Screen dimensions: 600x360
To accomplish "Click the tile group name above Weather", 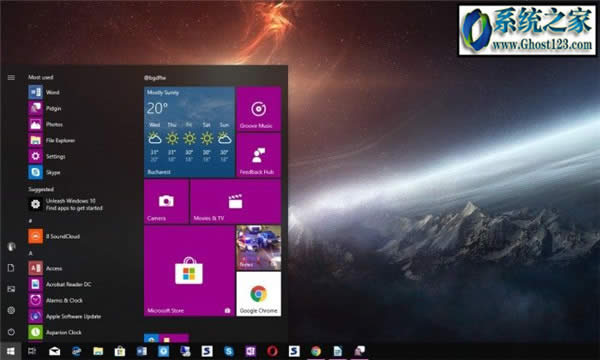I will coord(155,78).
